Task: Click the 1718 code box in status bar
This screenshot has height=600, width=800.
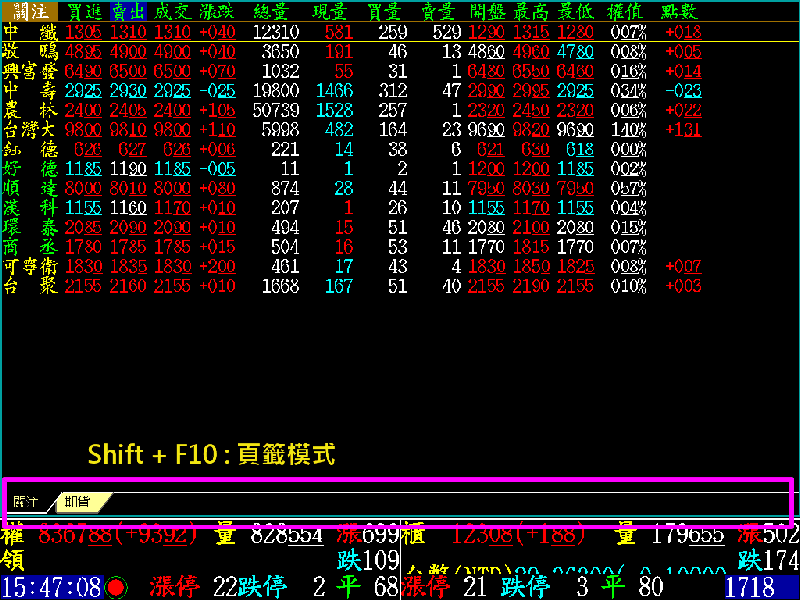Action: (760, 587)
